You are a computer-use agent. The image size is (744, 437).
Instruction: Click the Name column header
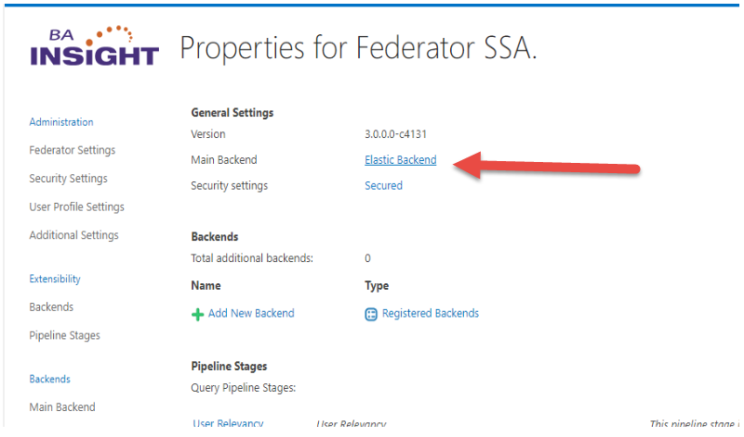pos(205,286)
